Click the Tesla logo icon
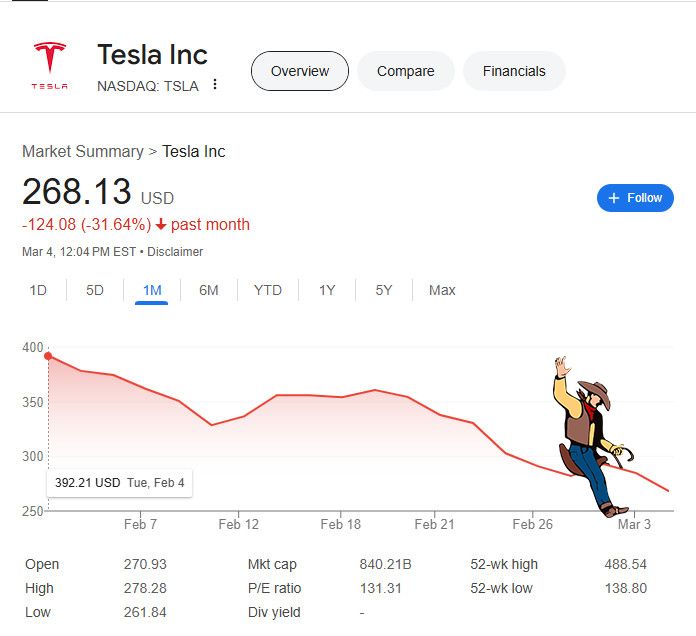Image resolution: width=696 pixels, height=636 pixels. coord(50,65)
